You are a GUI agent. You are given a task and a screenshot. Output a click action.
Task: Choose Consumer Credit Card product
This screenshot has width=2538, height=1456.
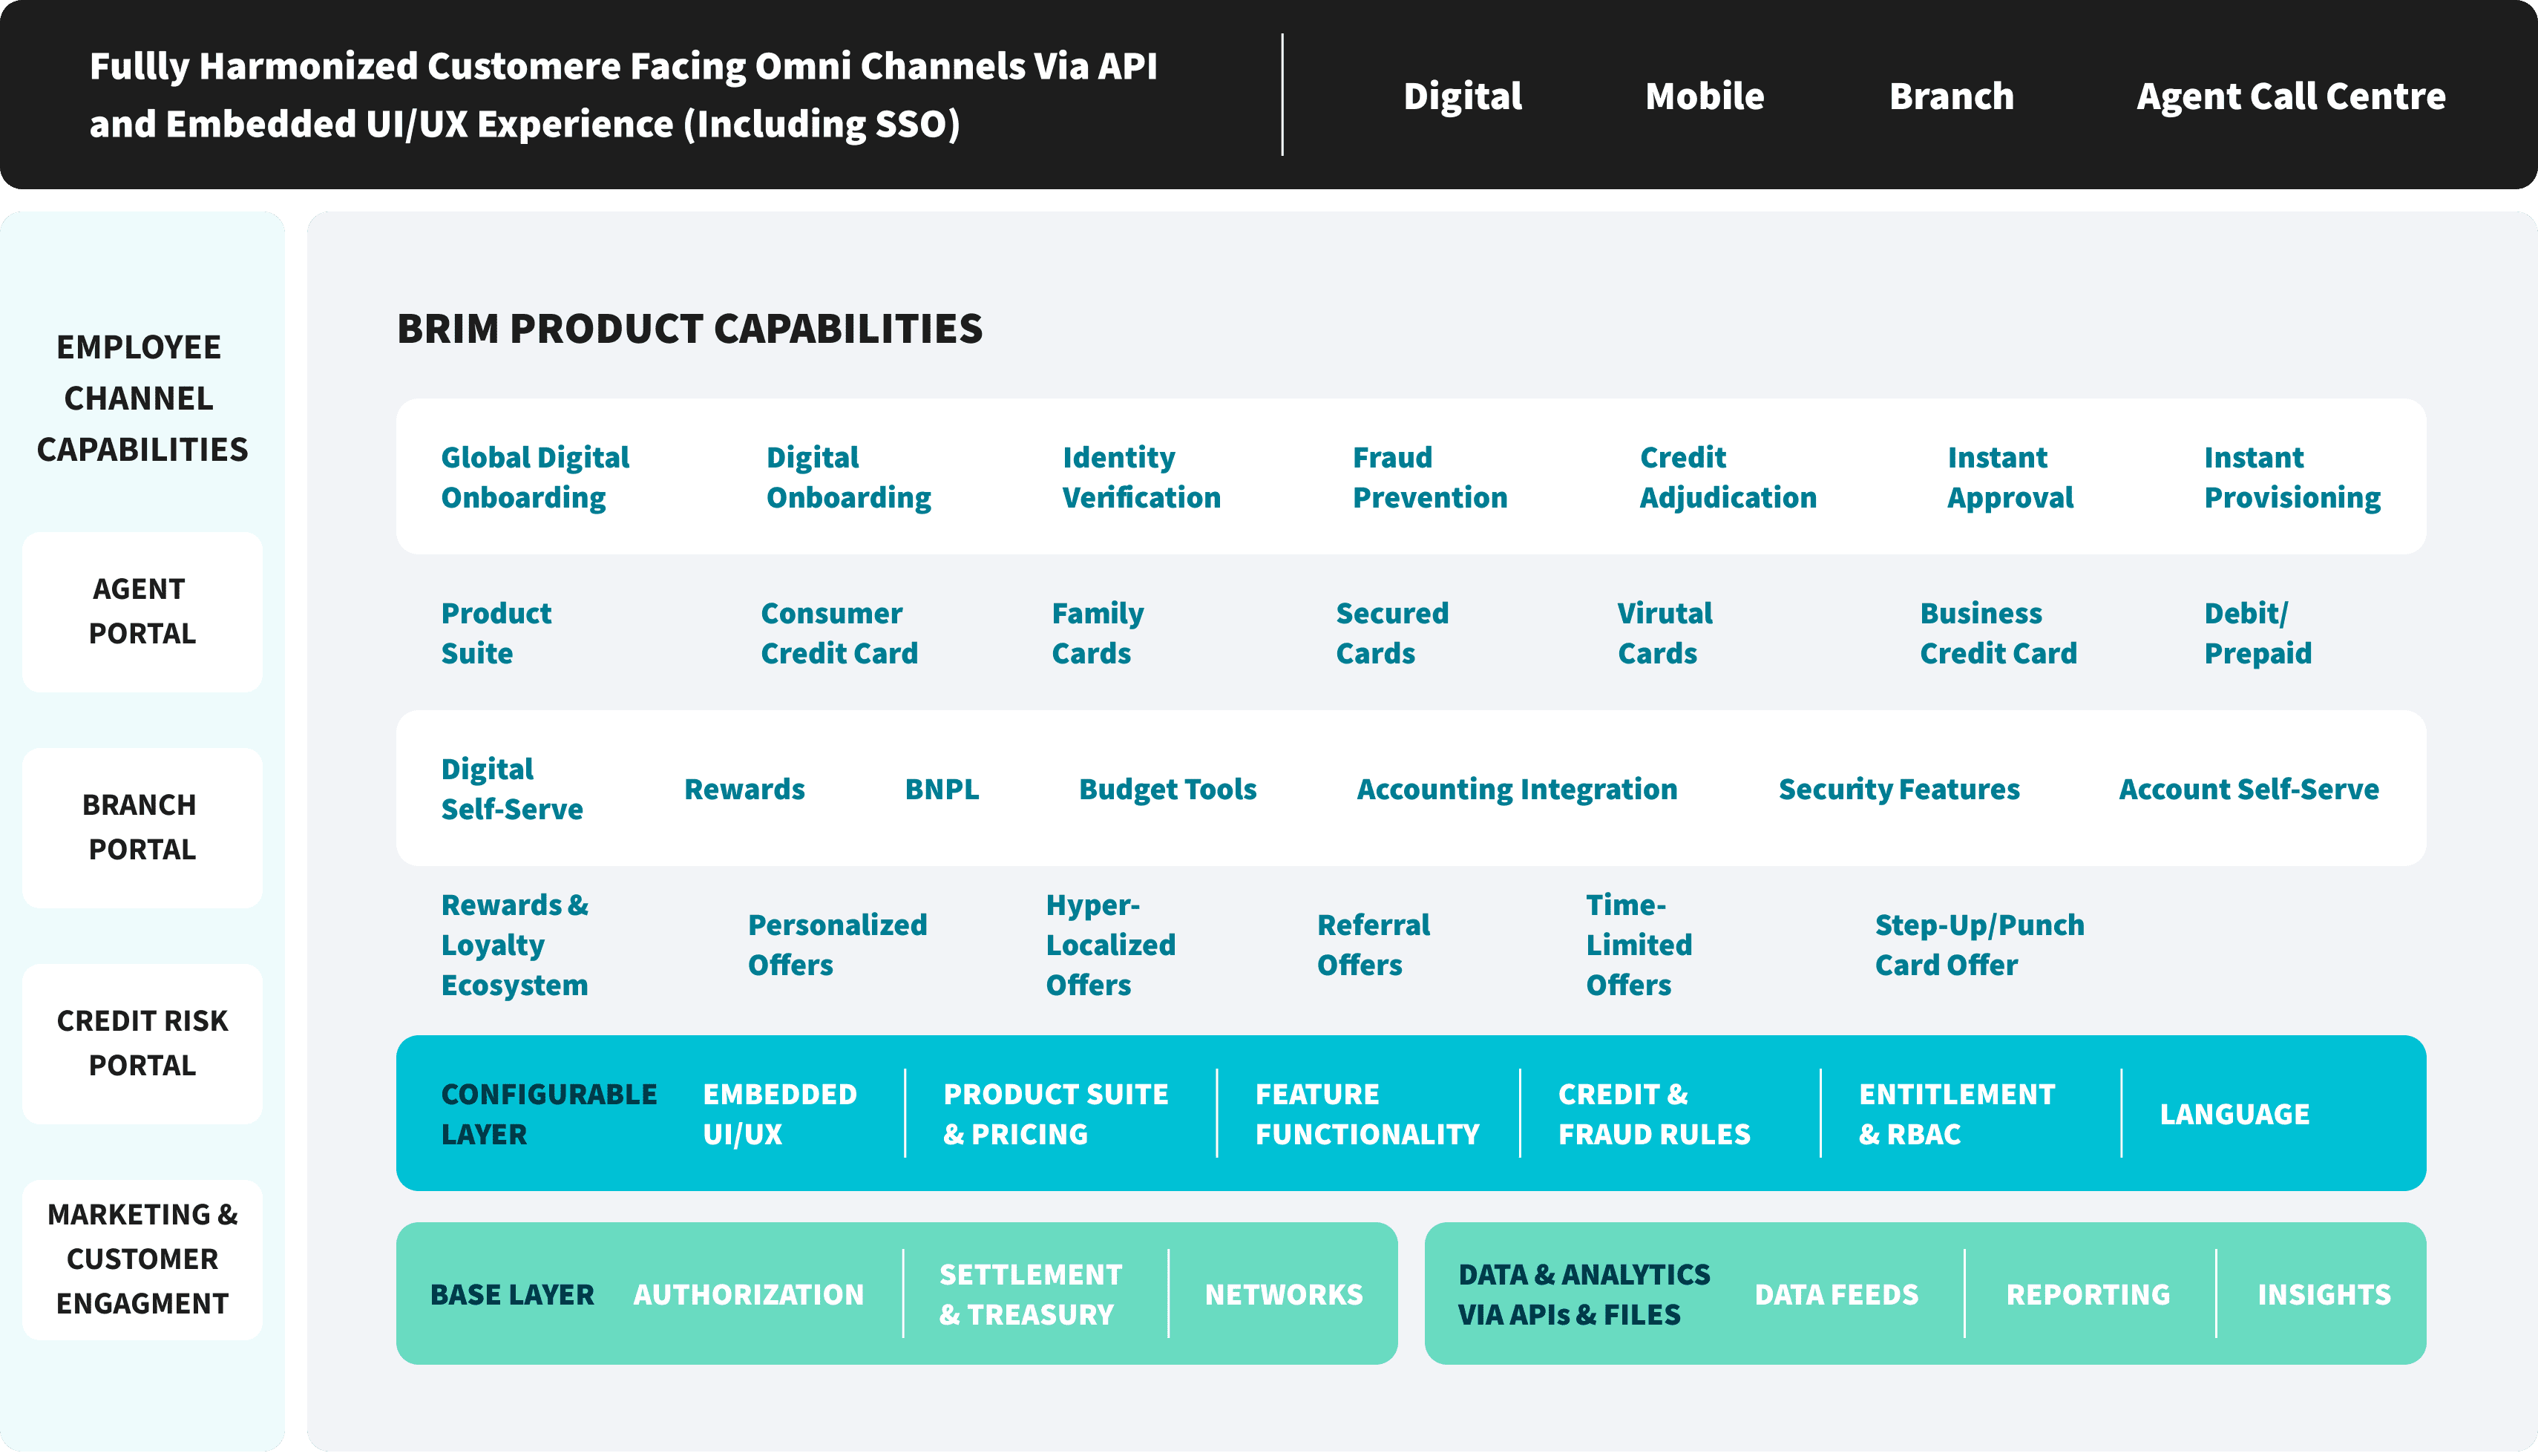[839, 633]
